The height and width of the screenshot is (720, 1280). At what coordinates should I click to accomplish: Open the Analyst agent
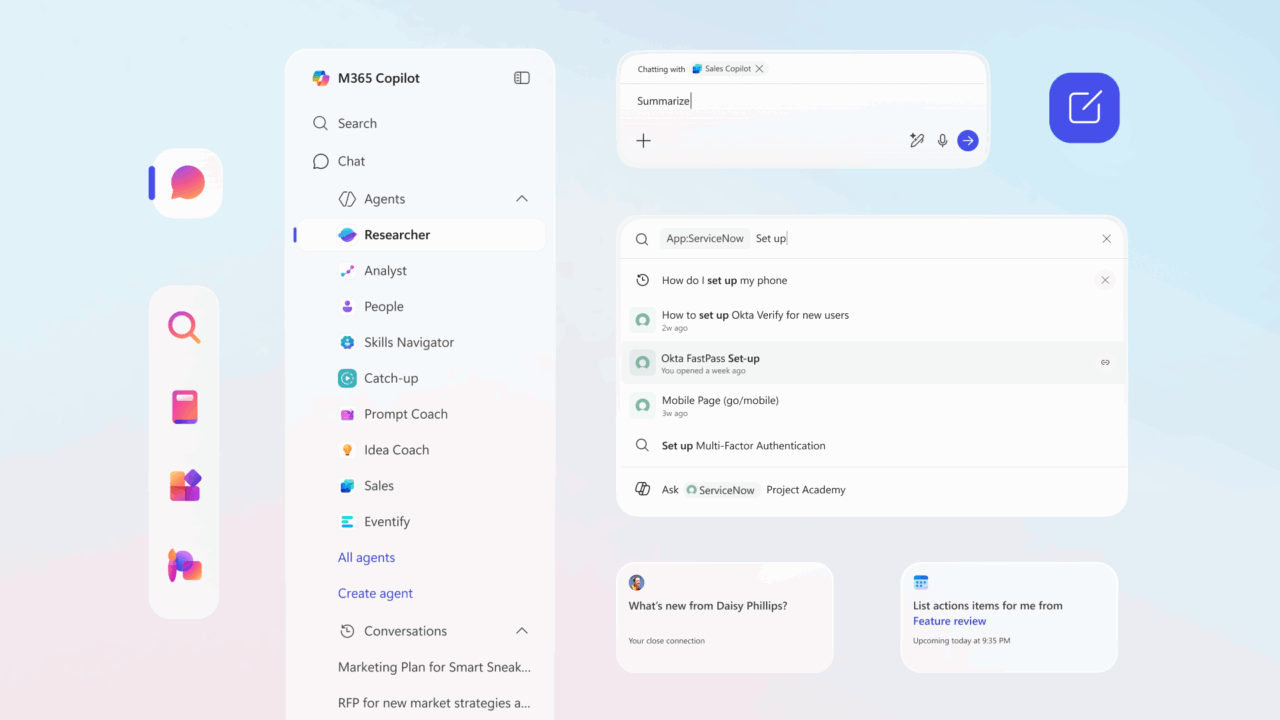[x=384, y=270]
